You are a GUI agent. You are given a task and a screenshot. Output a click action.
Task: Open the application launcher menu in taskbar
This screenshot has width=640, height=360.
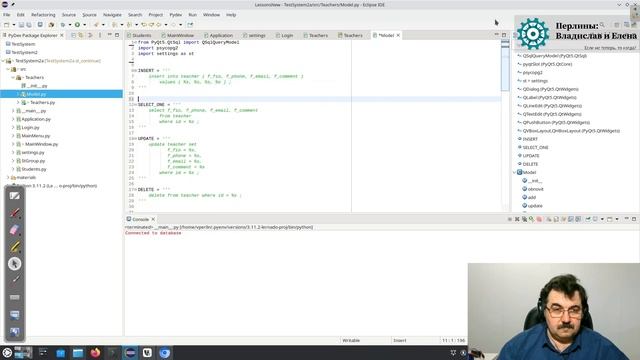click(7, 353)
